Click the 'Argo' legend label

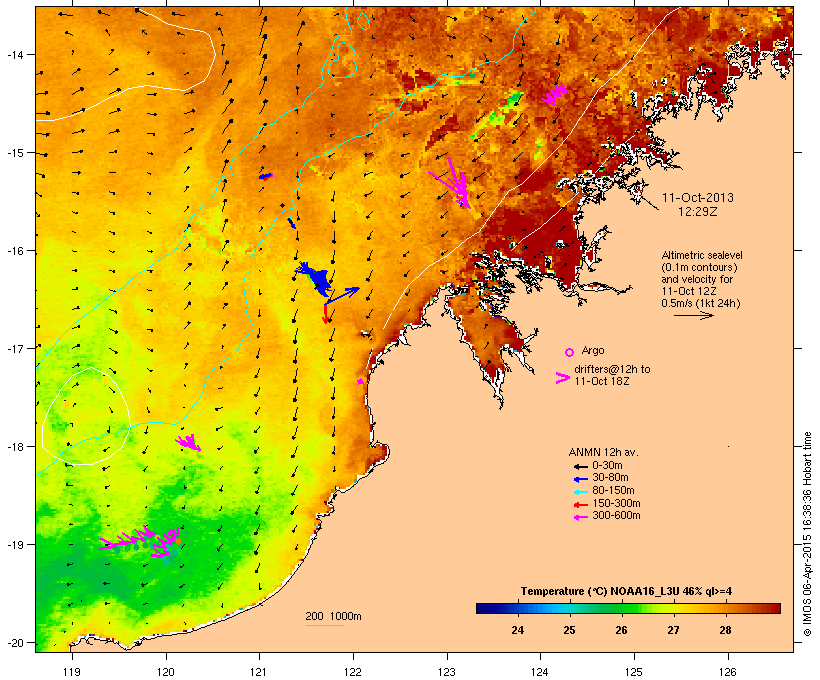tap(593, 350)
